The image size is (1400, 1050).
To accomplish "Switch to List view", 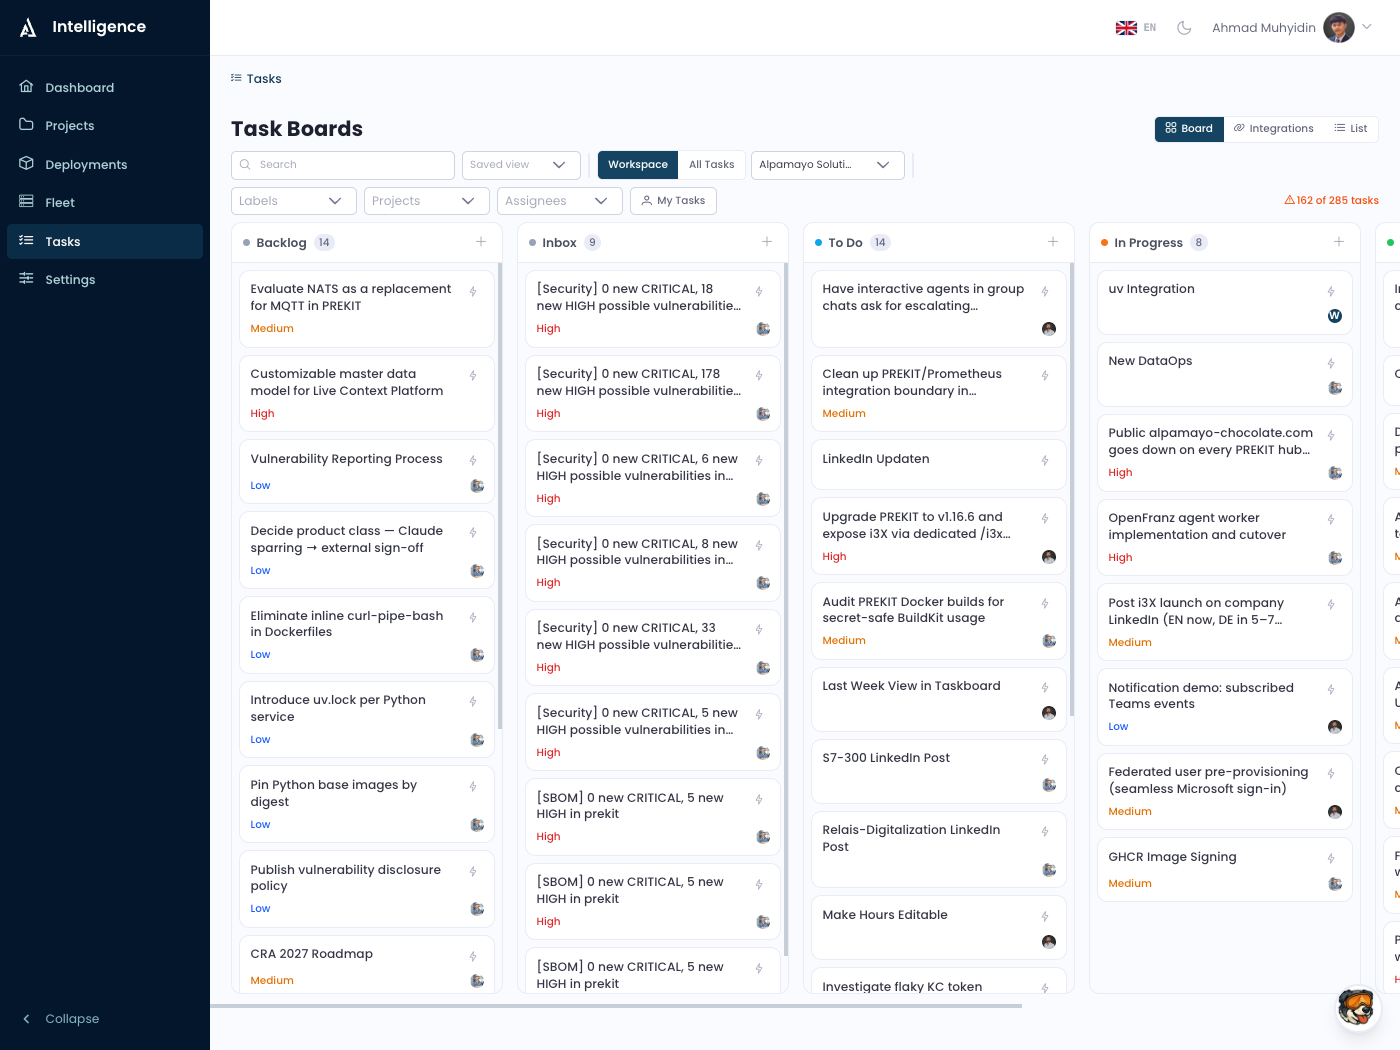I will click(x=1350, y=129).
